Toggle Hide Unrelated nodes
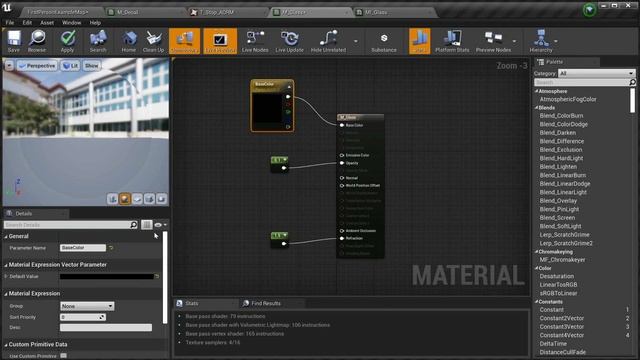The height and width of the screenshot is (360, 640). click(x=328, y=41)
